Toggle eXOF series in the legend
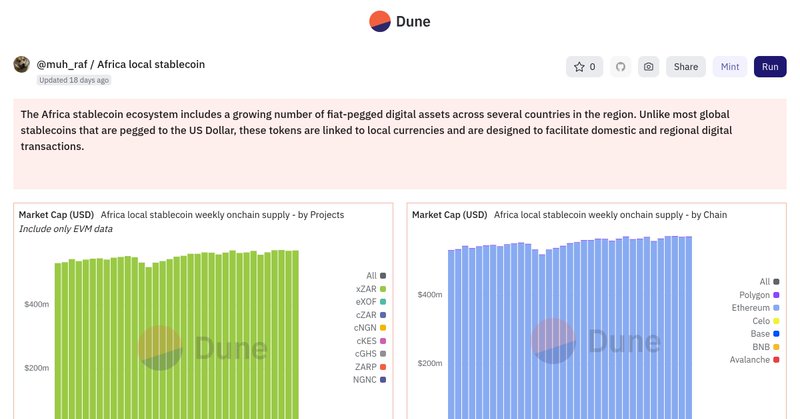Screen dimensions: 800x419 coord(371,302)
